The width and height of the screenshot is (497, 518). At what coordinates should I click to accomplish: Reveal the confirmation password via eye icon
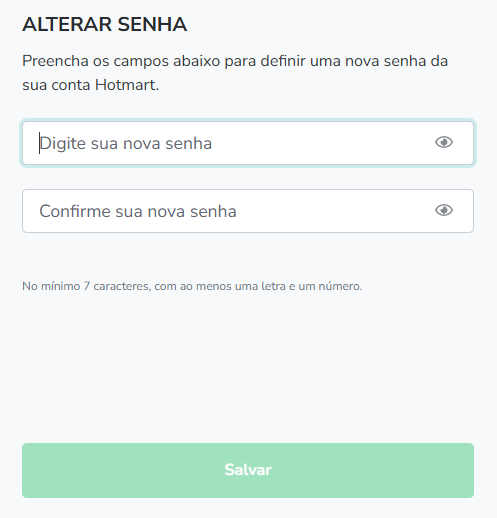click(444, 210)
